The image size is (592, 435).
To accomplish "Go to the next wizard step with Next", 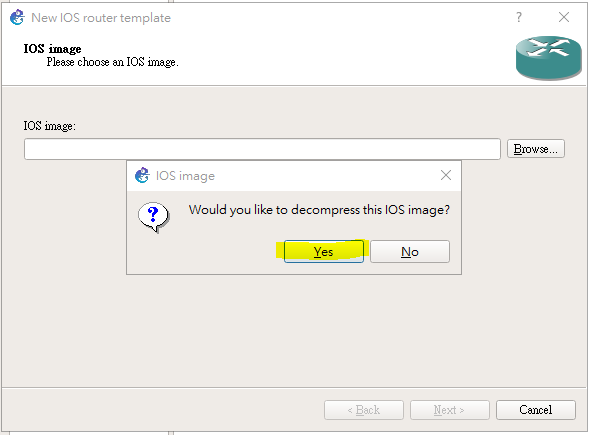I will [449, 410].
